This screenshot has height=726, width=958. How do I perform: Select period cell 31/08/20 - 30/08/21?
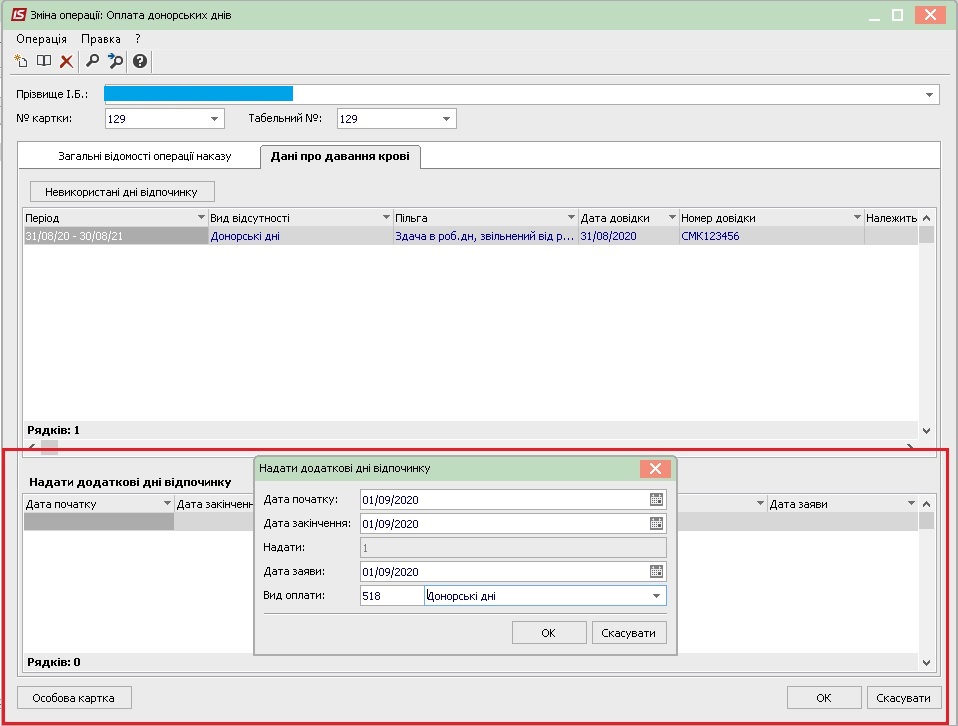click(115, 236)
